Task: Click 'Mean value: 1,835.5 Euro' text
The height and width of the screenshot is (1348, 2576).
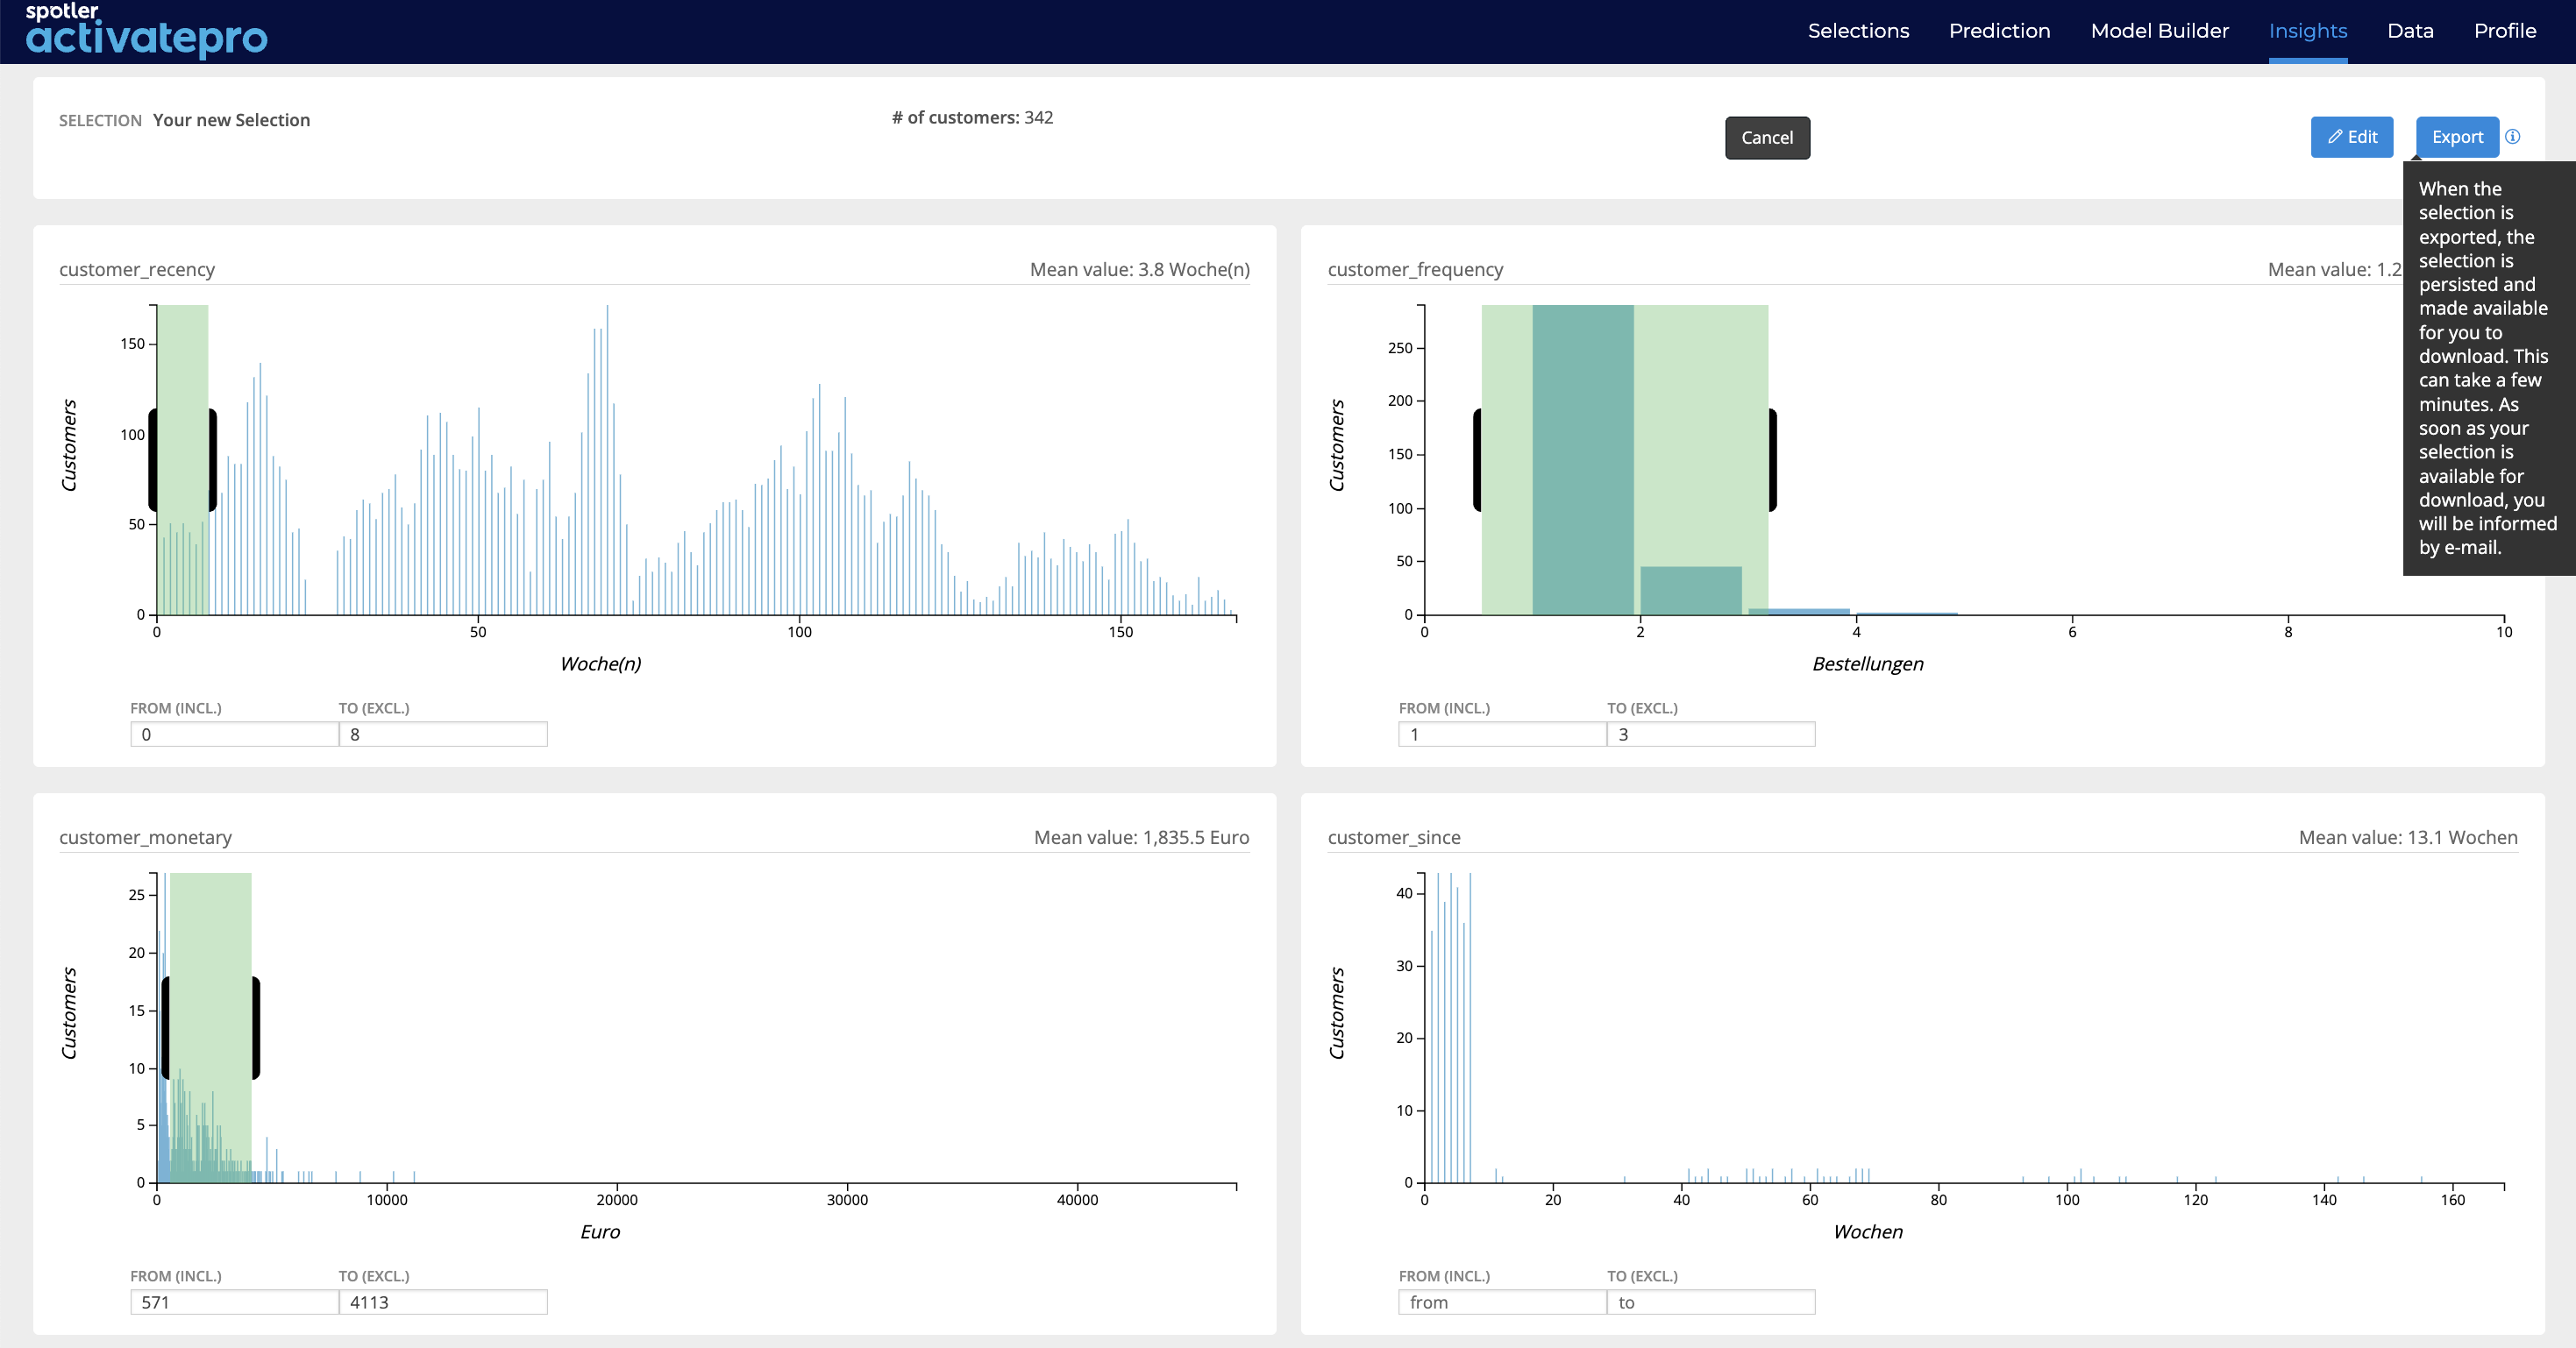Action: pyautogui.click(x=1142, y=837)
